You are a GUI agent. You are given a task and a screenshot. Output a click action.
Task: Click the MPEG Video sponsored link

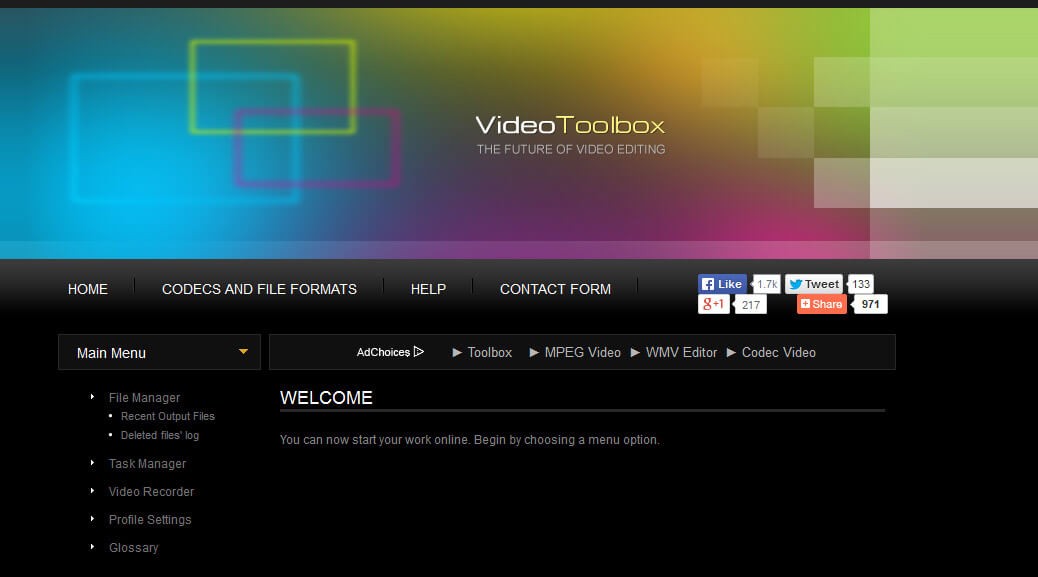[581, 352]
